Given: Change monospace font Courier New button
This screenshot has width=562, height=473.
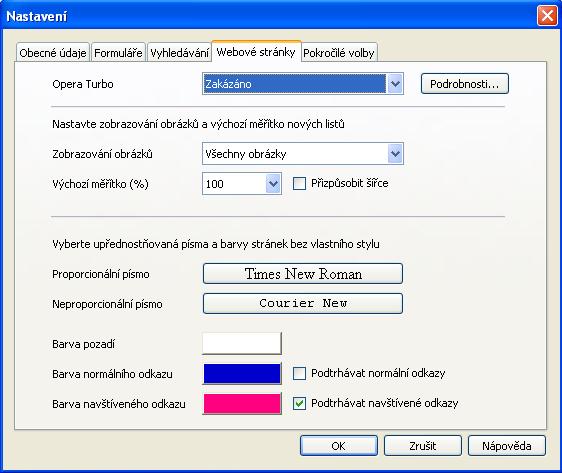Looking at the screenshot, I should (x=303, y=304).
